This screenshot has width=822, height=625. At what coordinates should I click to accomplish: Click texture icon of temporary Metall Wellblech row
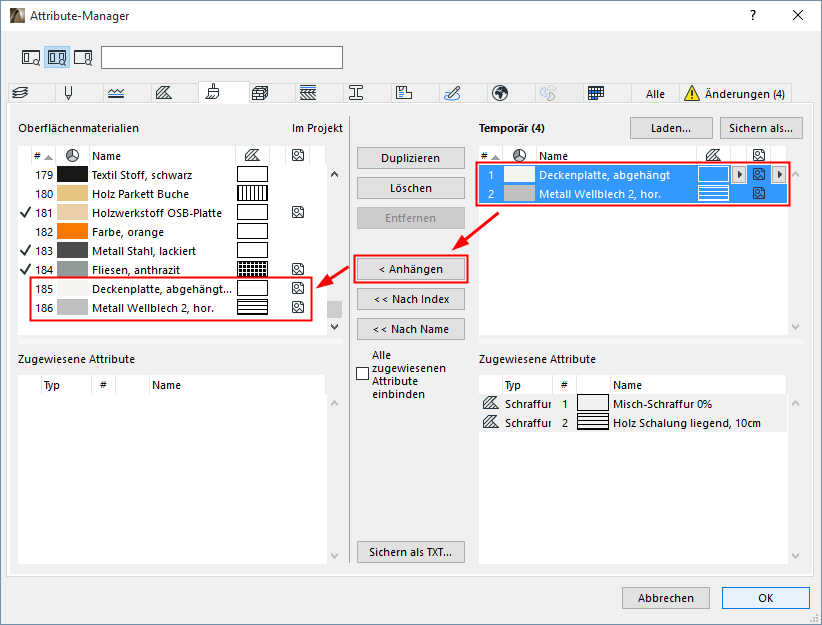759,193
